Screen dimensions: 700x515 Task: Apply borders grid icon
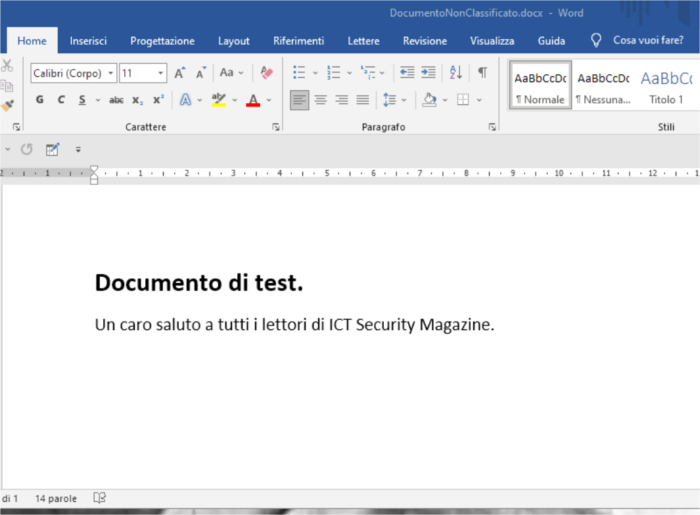pos(463,100)
